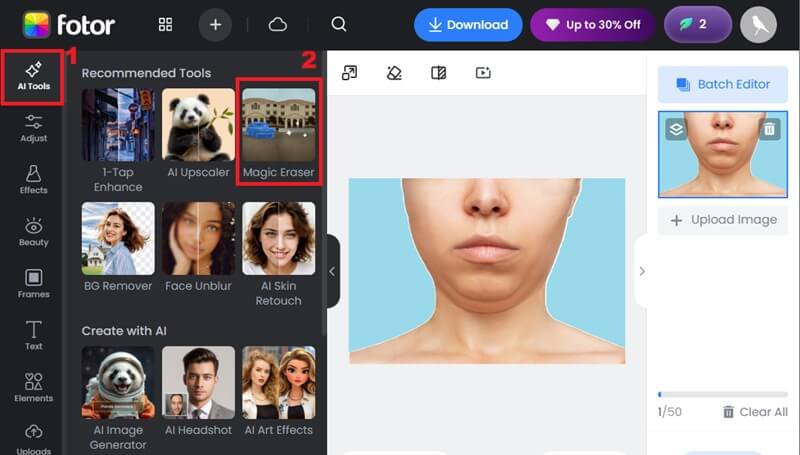Open the Adjust panel in sidebar

tap(33, 127)
